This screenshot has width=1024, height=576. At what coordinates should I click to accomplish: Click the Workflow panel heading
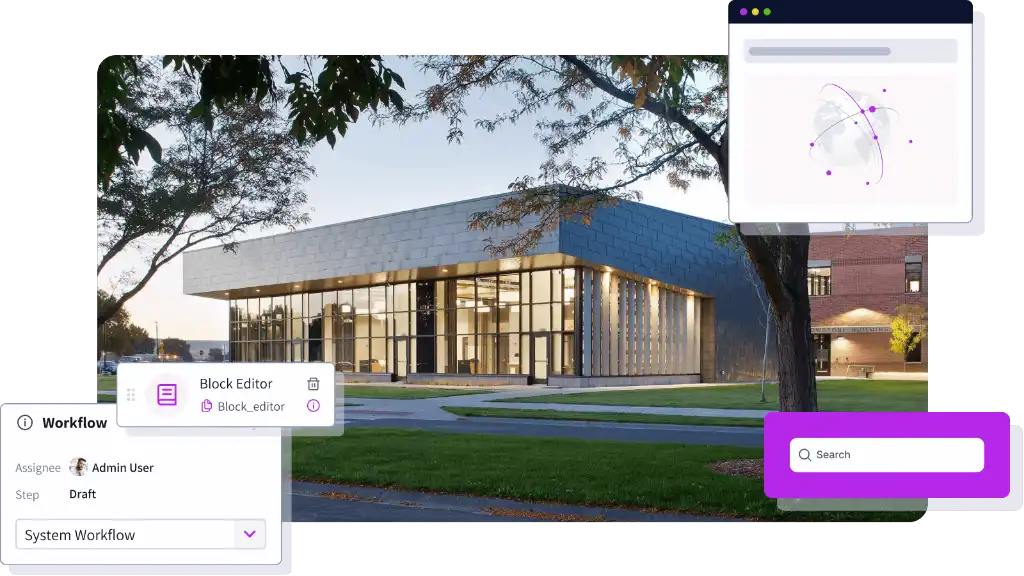click(74, 423)
